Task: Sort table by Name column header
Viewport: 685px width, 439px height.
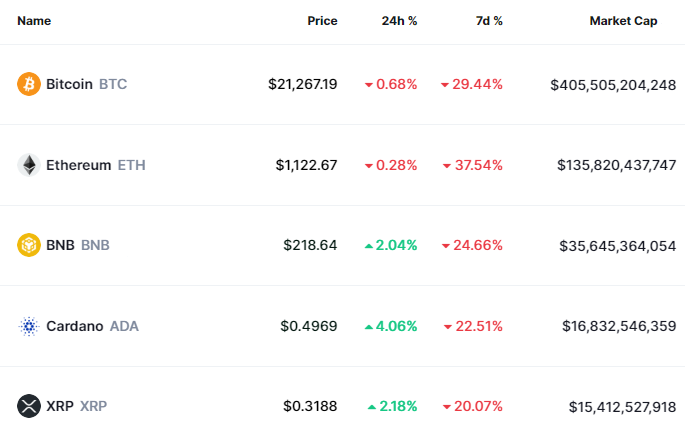Action: [x=34, y=21]
